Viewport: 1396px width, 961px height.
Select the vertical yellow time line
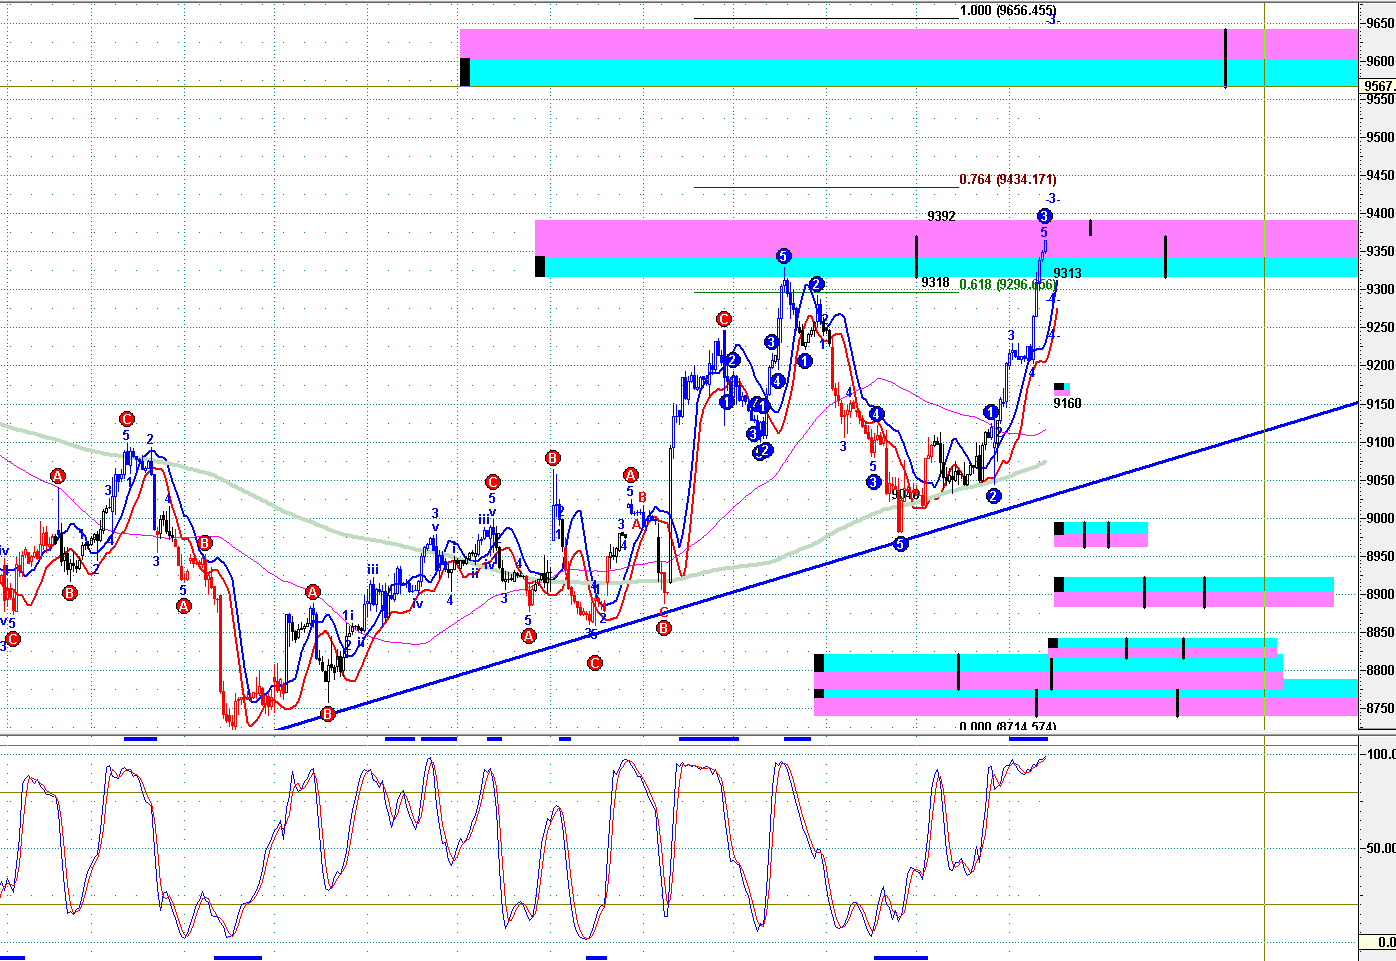pos(1265,480)
